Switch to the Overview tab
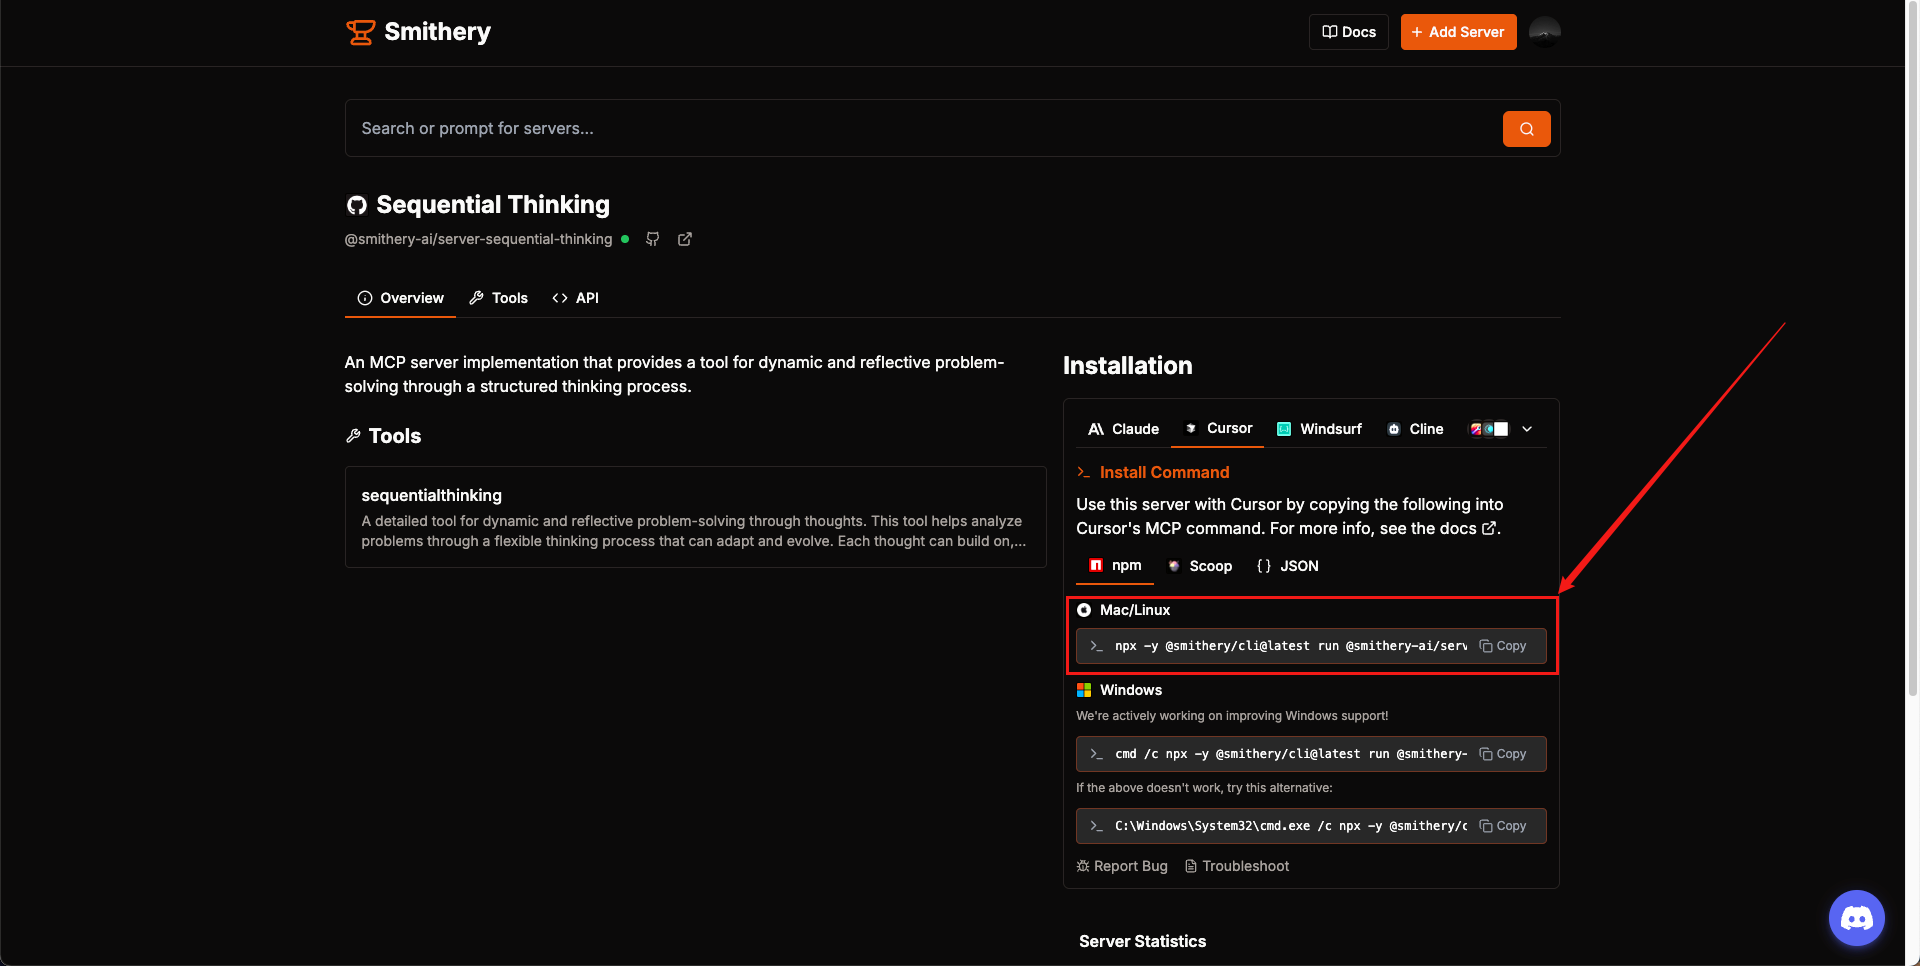Viewport: 1920px width, 966px height. 400,298
